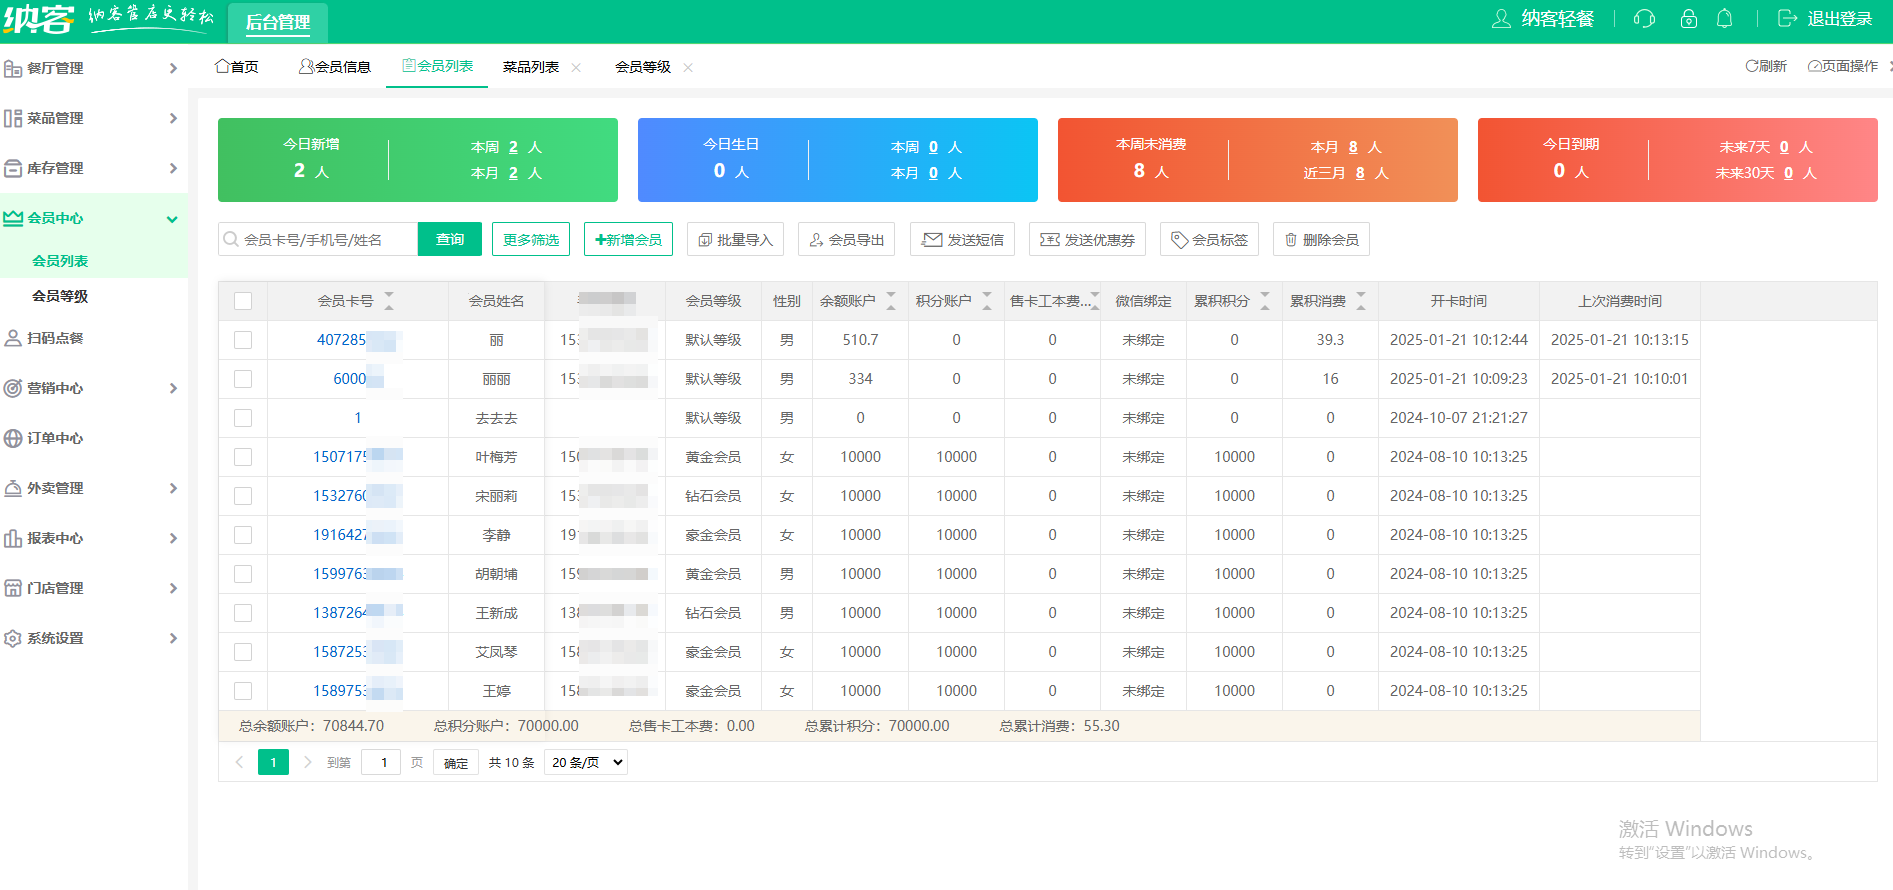Click the customer service headset icon
The height and width of the screenshot is (890, 1893).
point(1644,19)
